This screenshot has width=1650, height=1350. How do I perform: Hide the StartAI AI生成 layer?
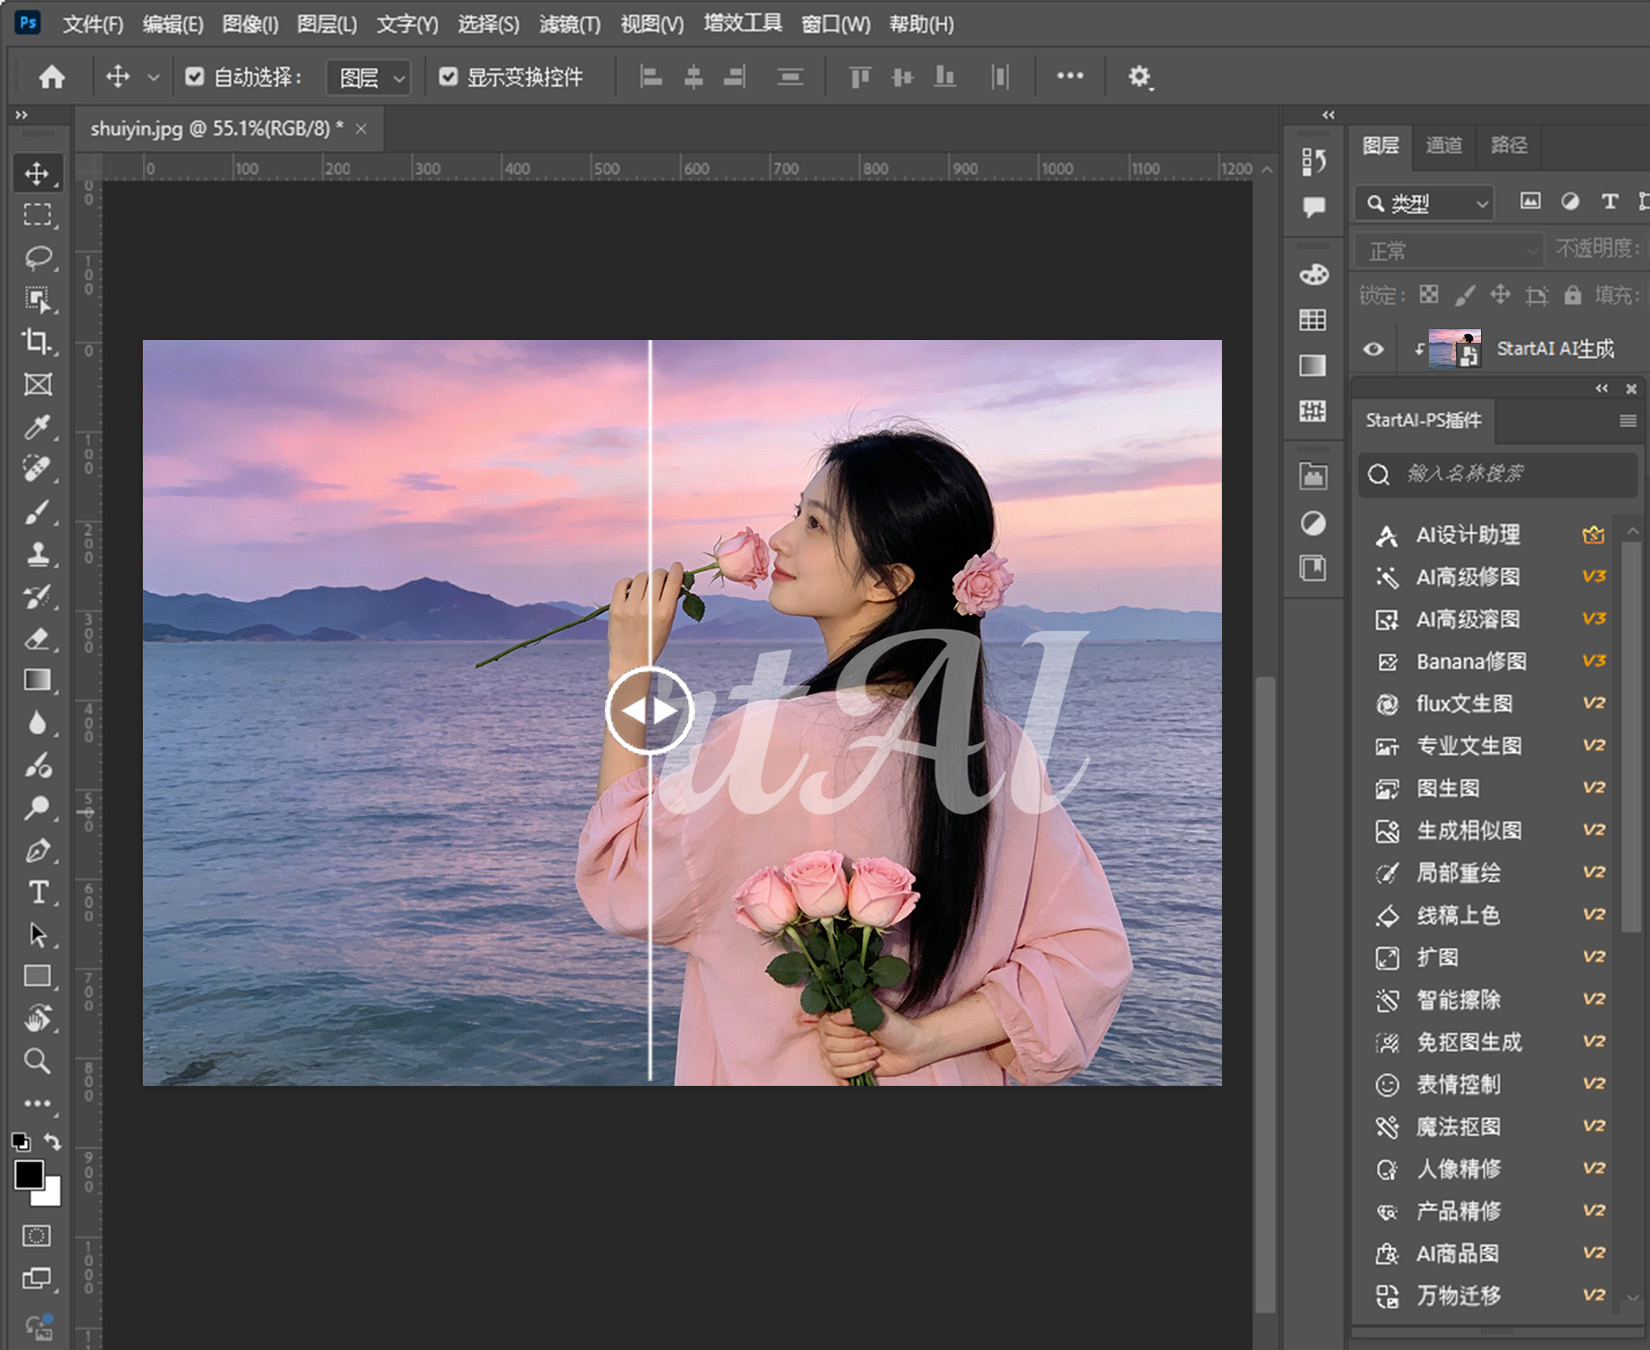tap(1374, 349)
